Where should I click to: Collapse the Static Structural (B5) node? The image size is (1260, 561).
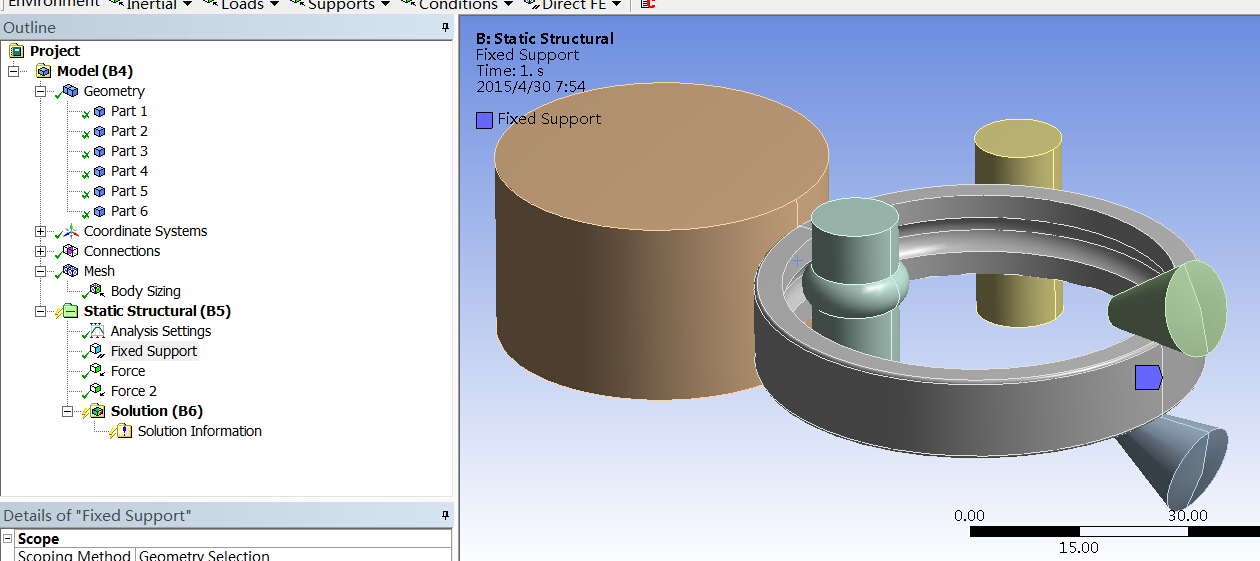[40, 311]
